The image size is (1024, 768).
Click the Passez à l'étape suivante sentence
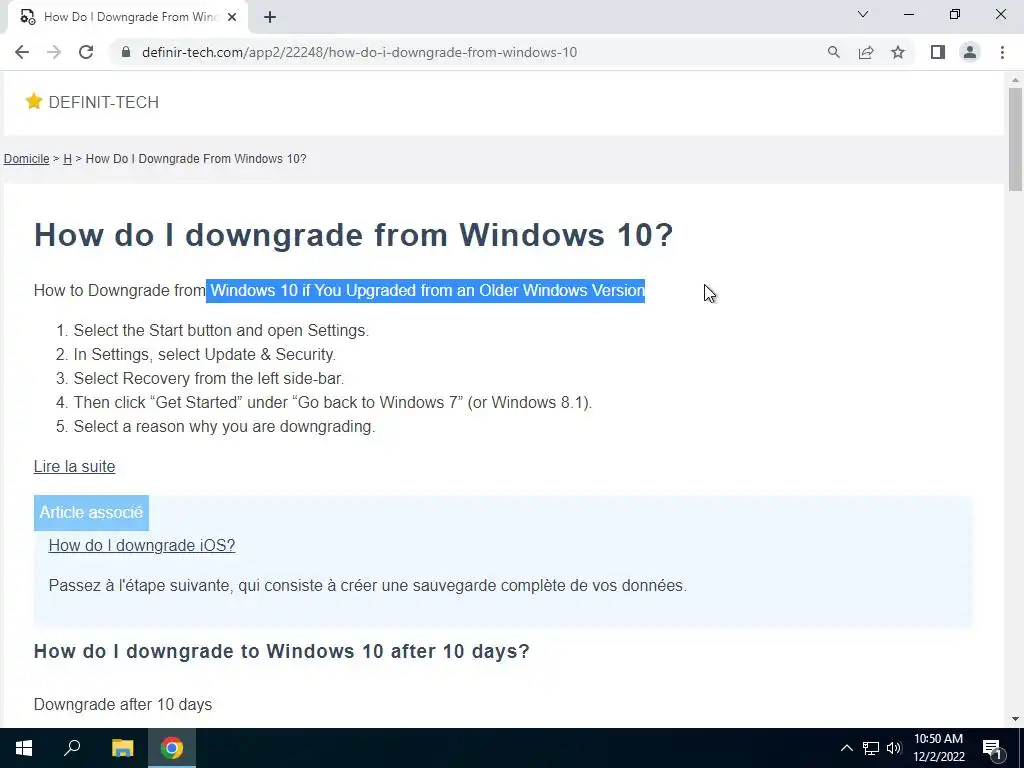pos(368,586)
